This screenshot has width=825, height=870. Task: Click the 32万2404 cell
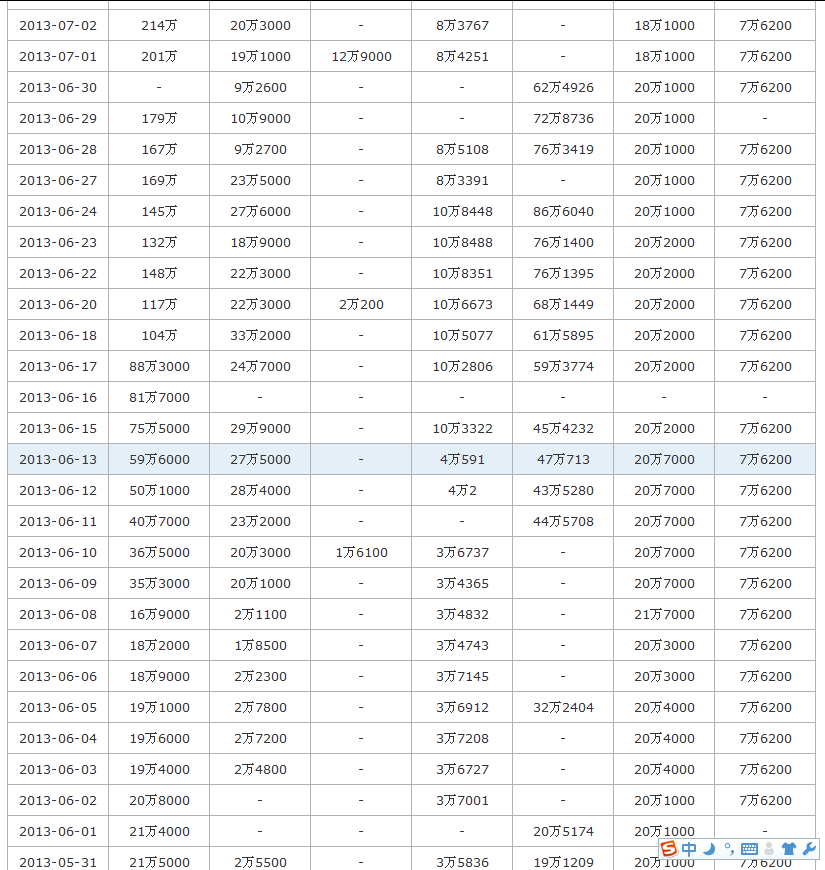[x=563, y=707]
